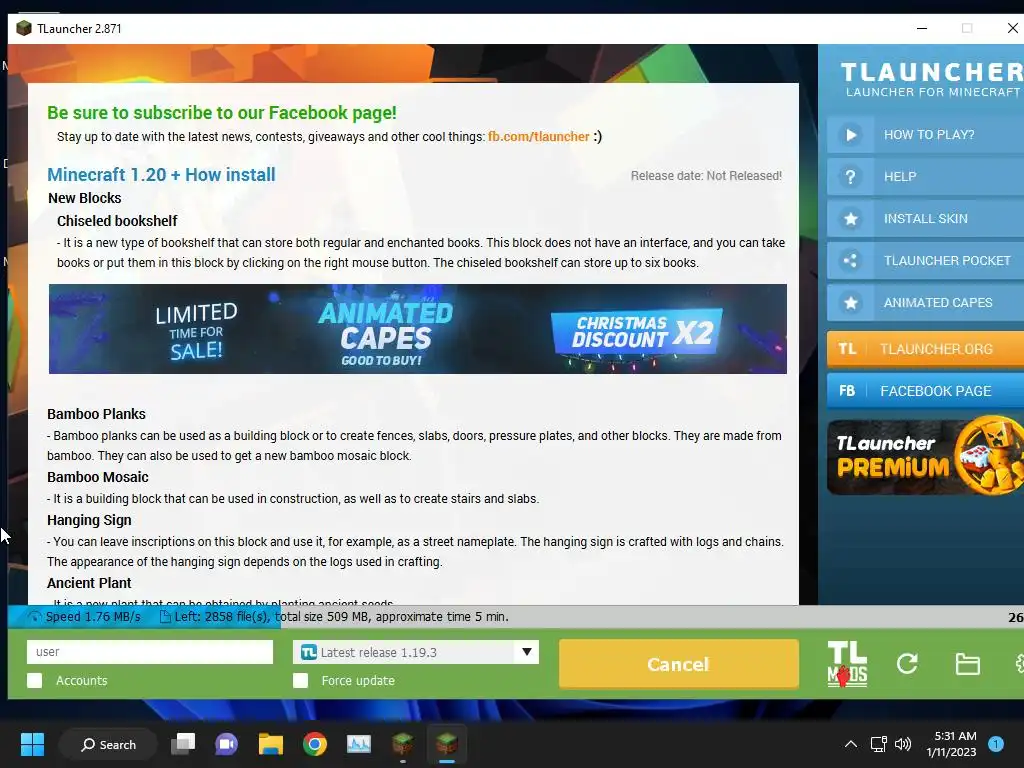Open HOW TO PLAY? menu item

925,135
